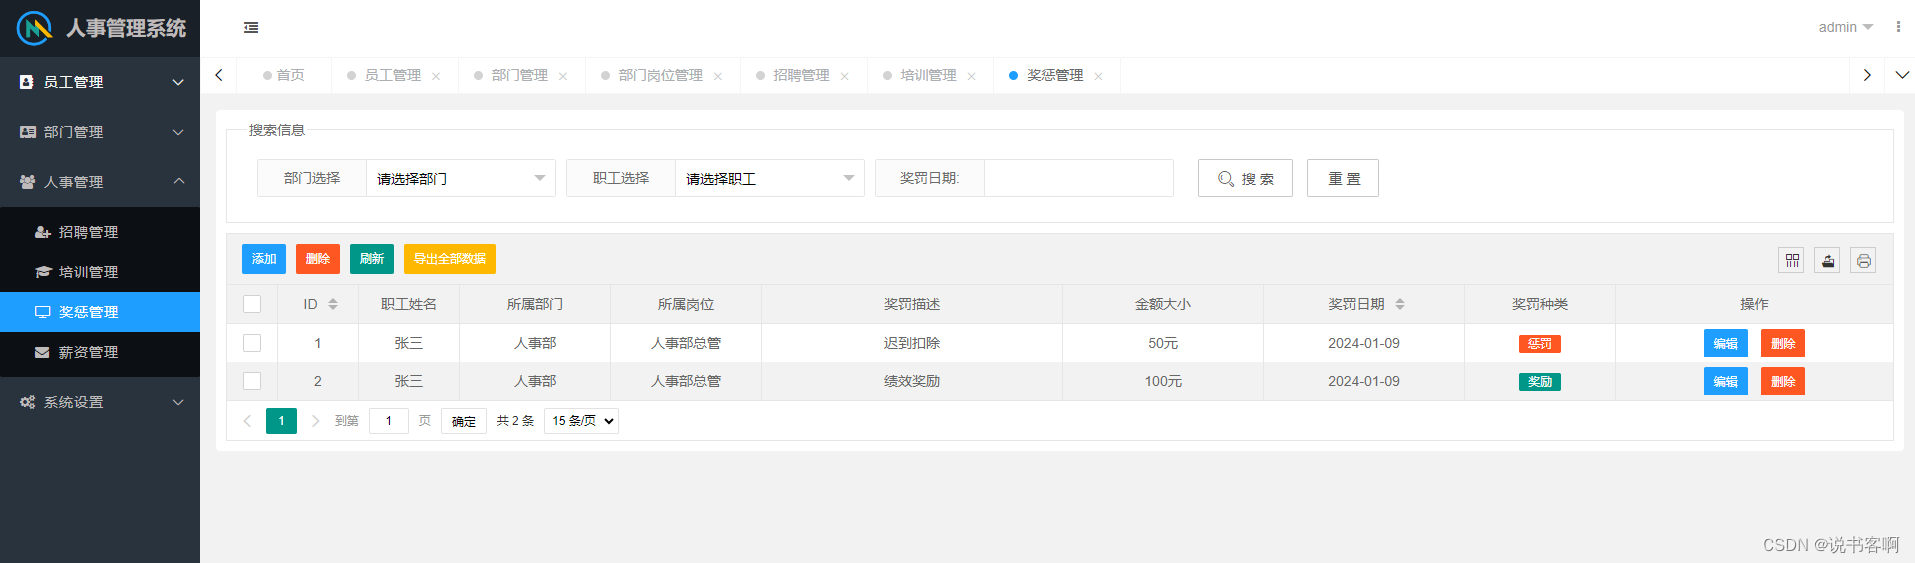Click the table export icon

[x=1828, y=261]
